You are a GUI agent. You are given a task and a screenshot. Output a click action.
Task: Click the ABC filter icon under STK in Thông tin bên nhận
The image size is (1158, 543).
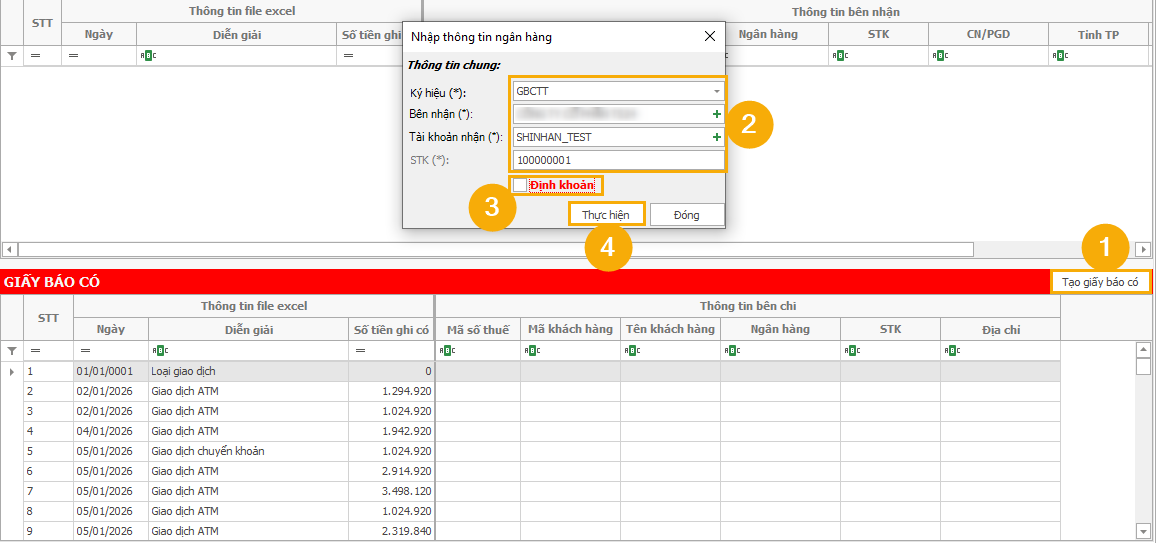click(x=840, y=55)
